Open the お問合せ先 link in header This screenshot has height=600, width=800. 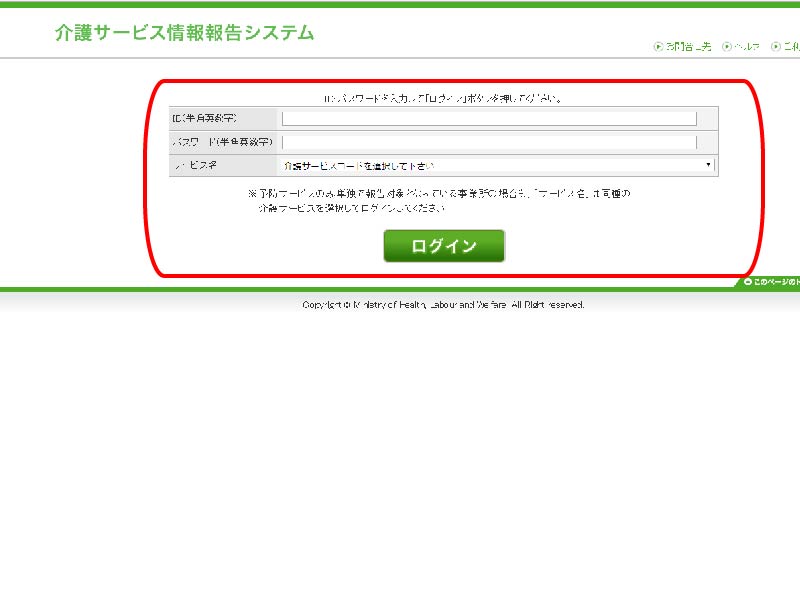[x=688, y=46]
